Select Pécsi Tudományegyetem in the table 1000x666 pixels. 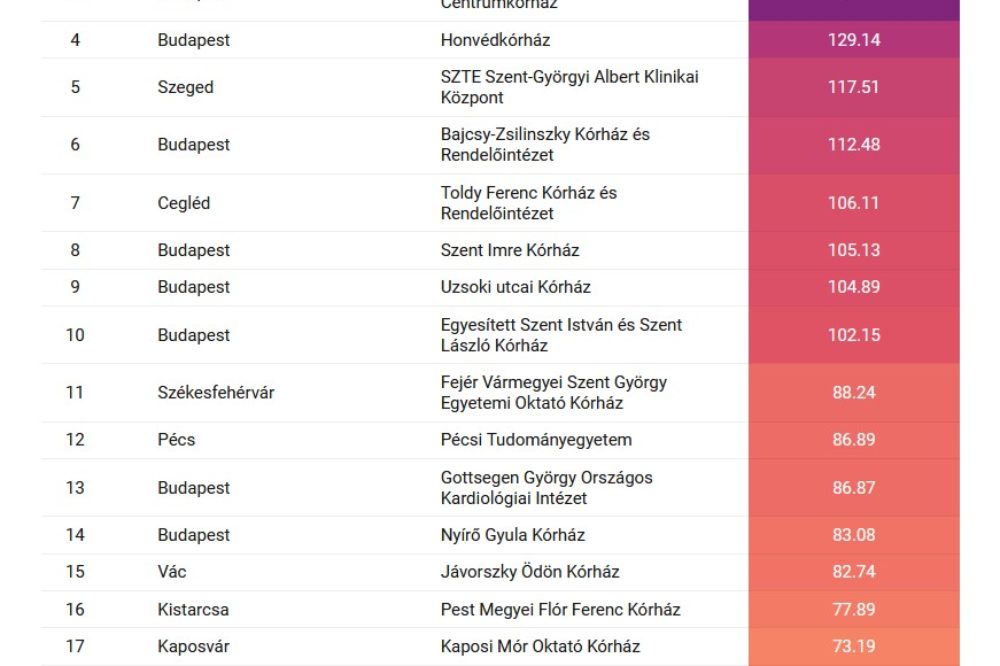(x=536, y=439)
